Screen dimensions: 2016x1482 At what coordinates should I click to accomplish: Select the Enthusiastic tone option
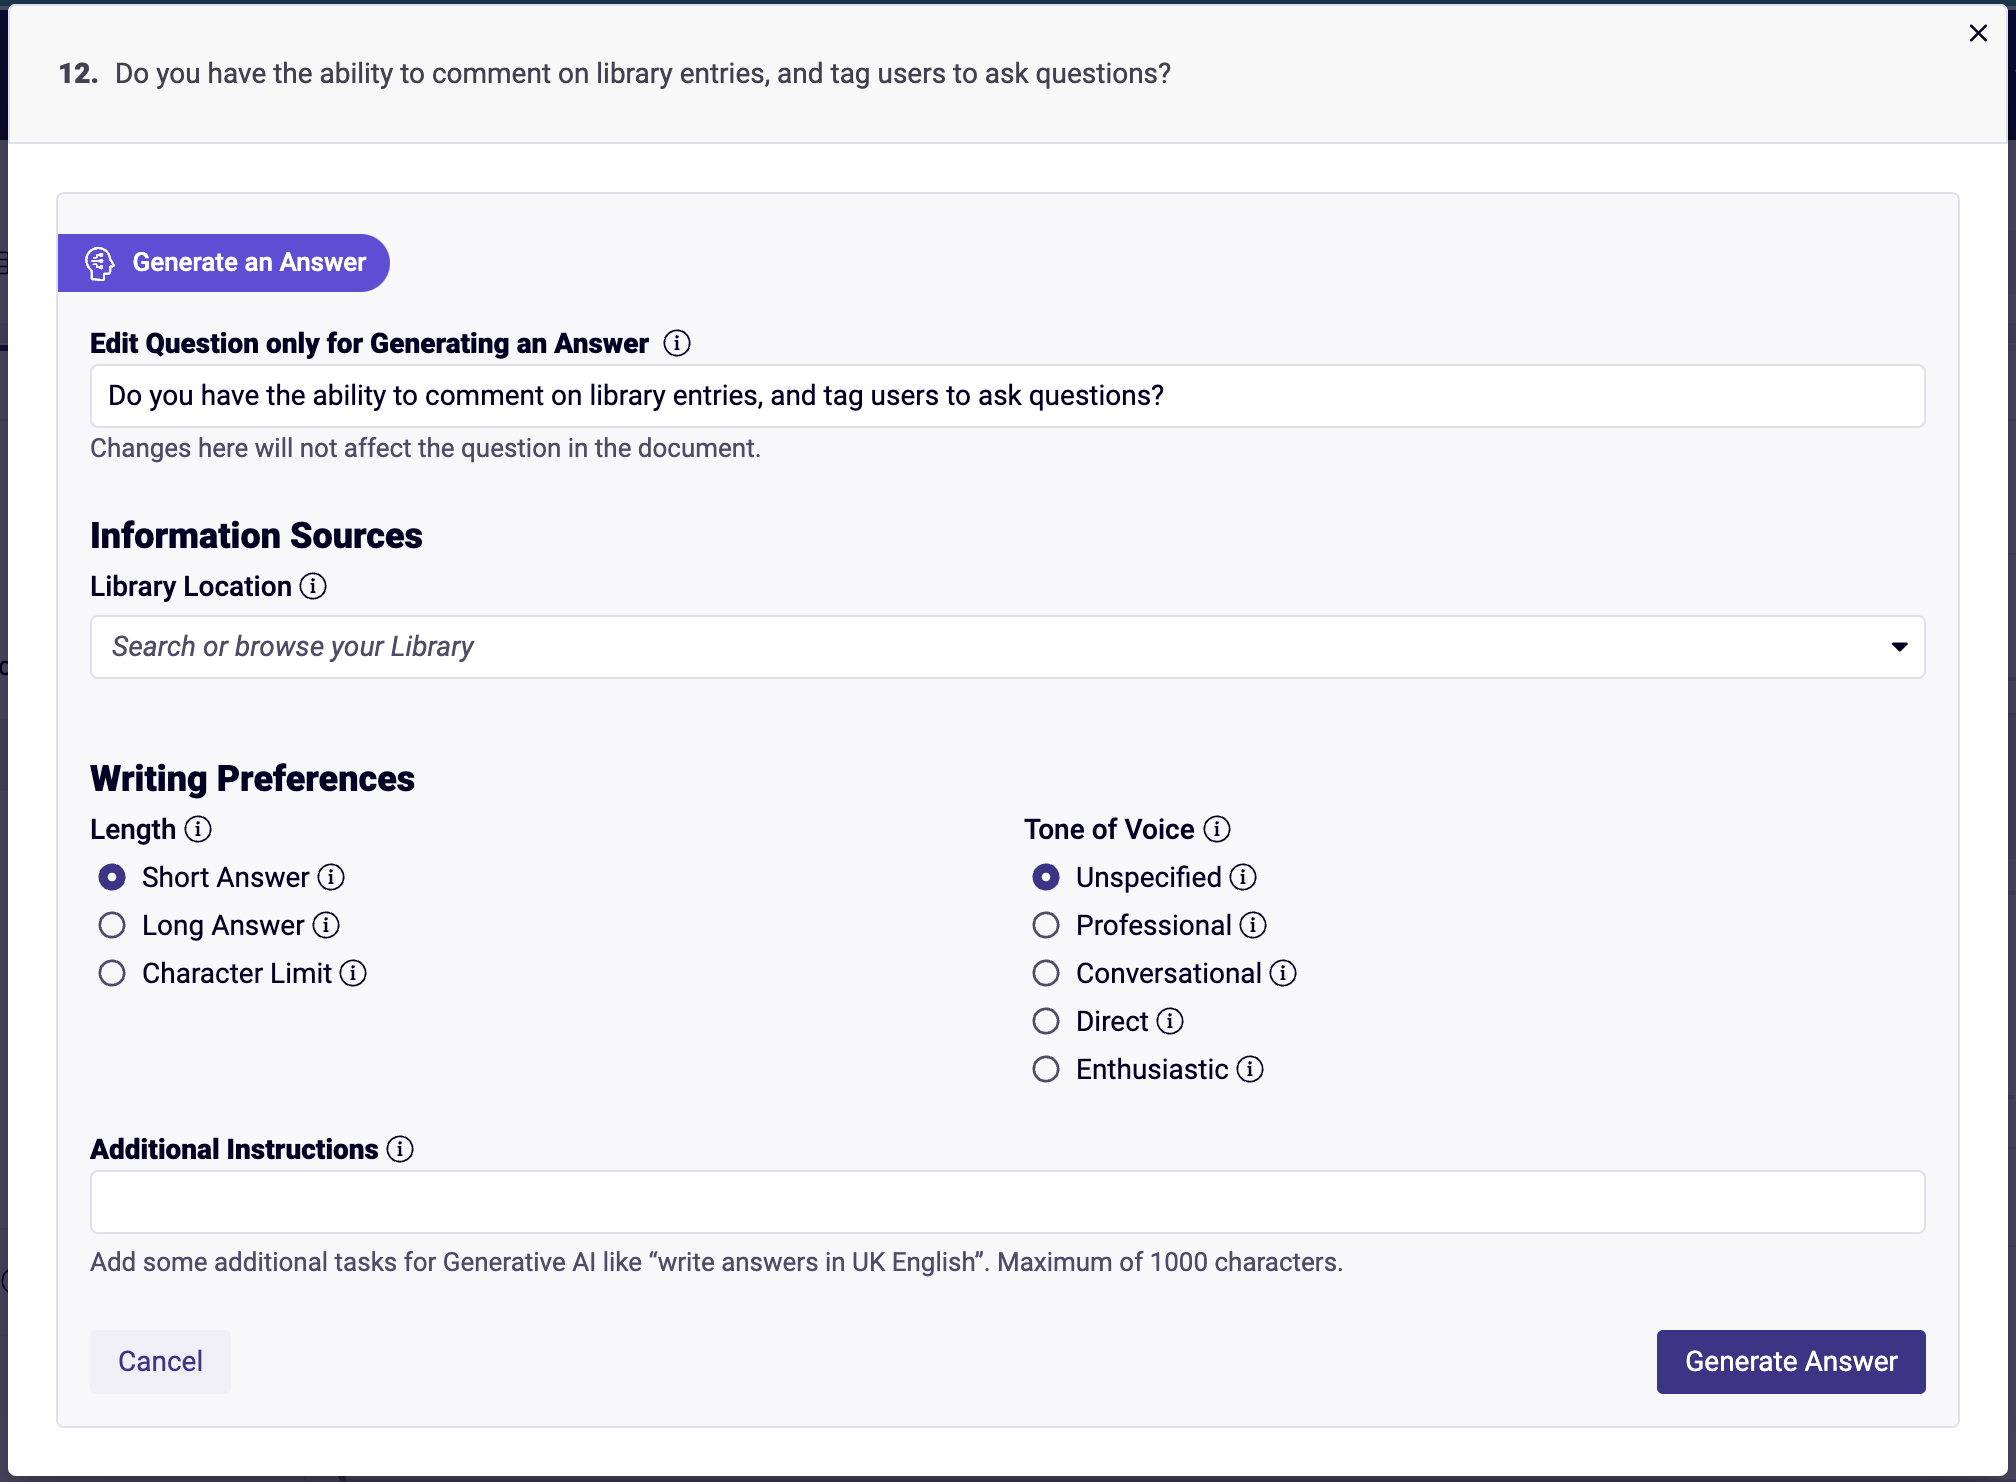1046,1069
